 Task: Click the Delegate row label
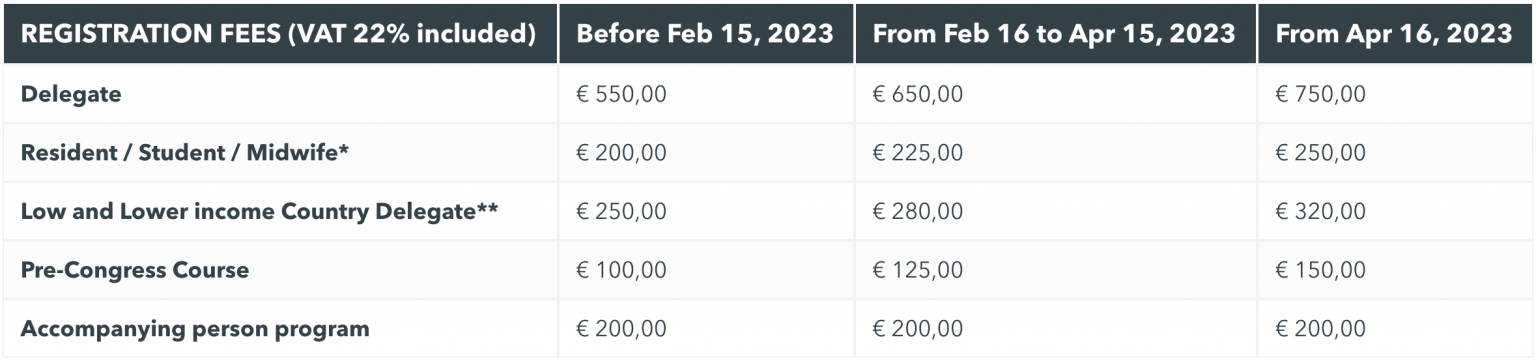click(x=71, y=94)
